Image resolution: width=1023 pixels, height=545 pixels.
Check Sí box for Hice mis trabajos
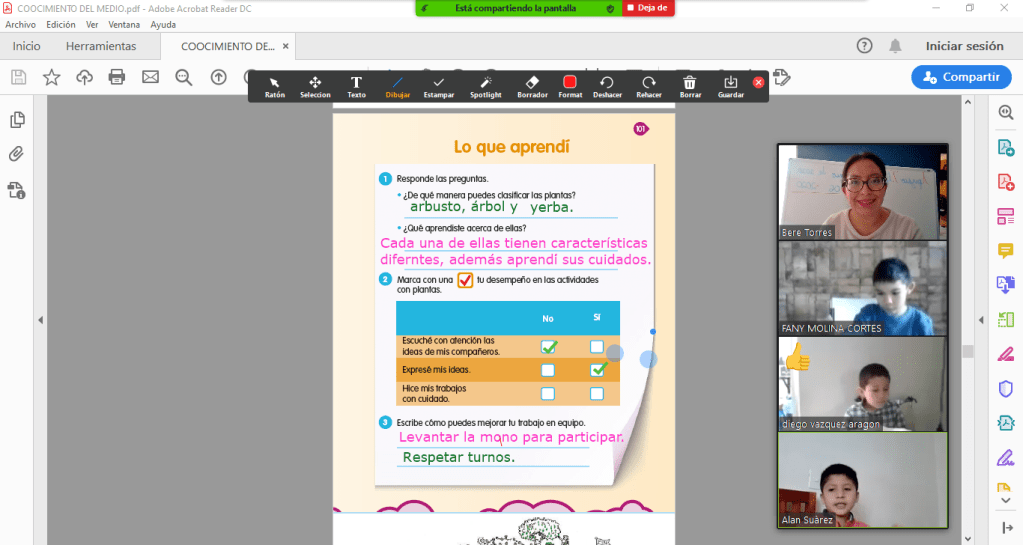[x=597, y=394]
